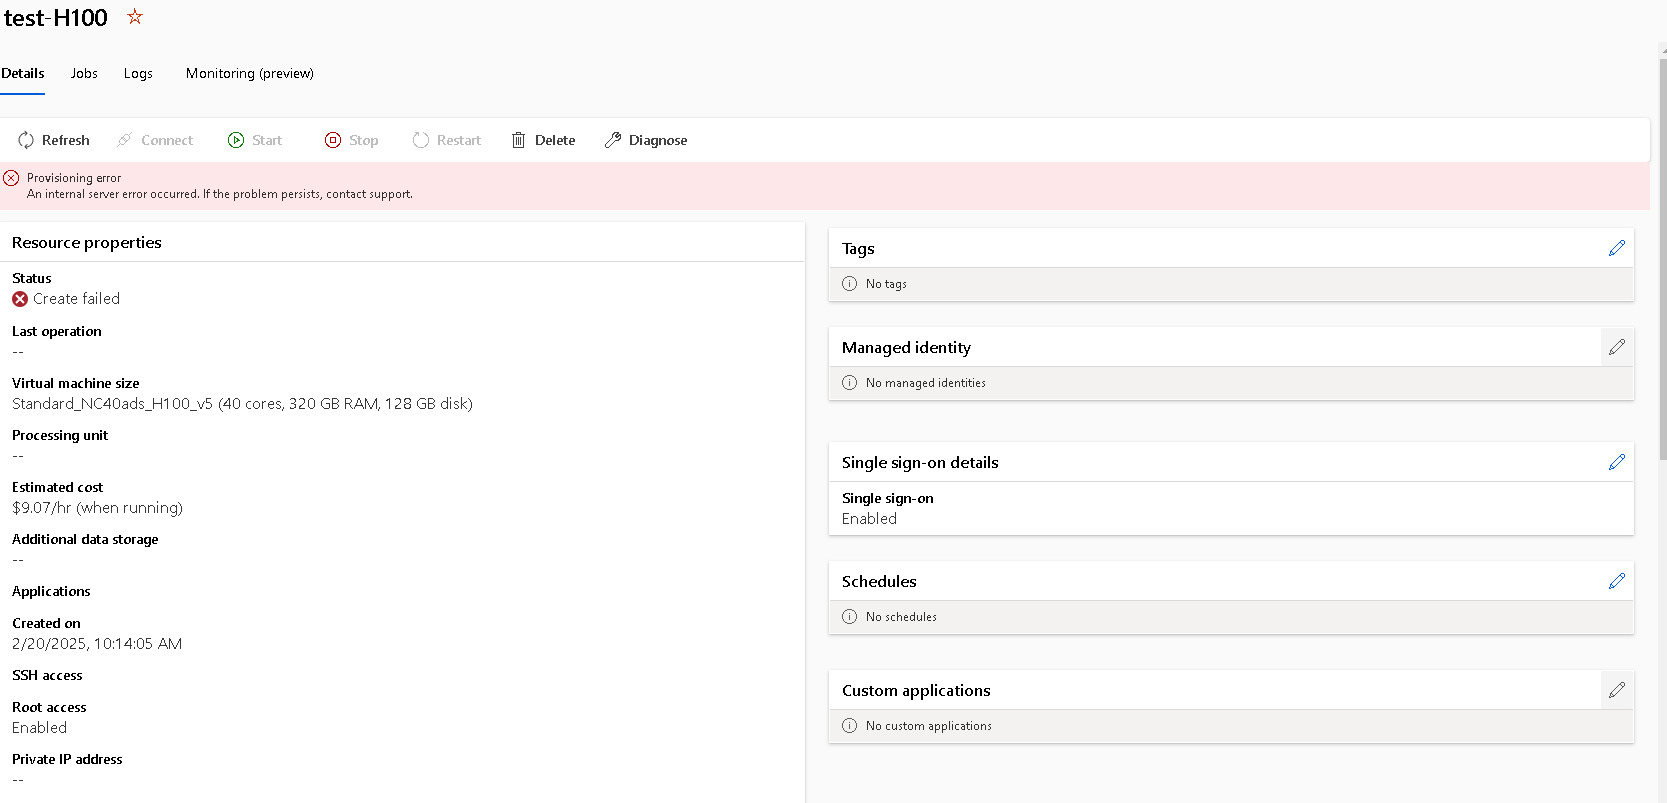Screen dimensions: 1667x803
Task: Open the Jobs tab
Action: coord(84,73)
